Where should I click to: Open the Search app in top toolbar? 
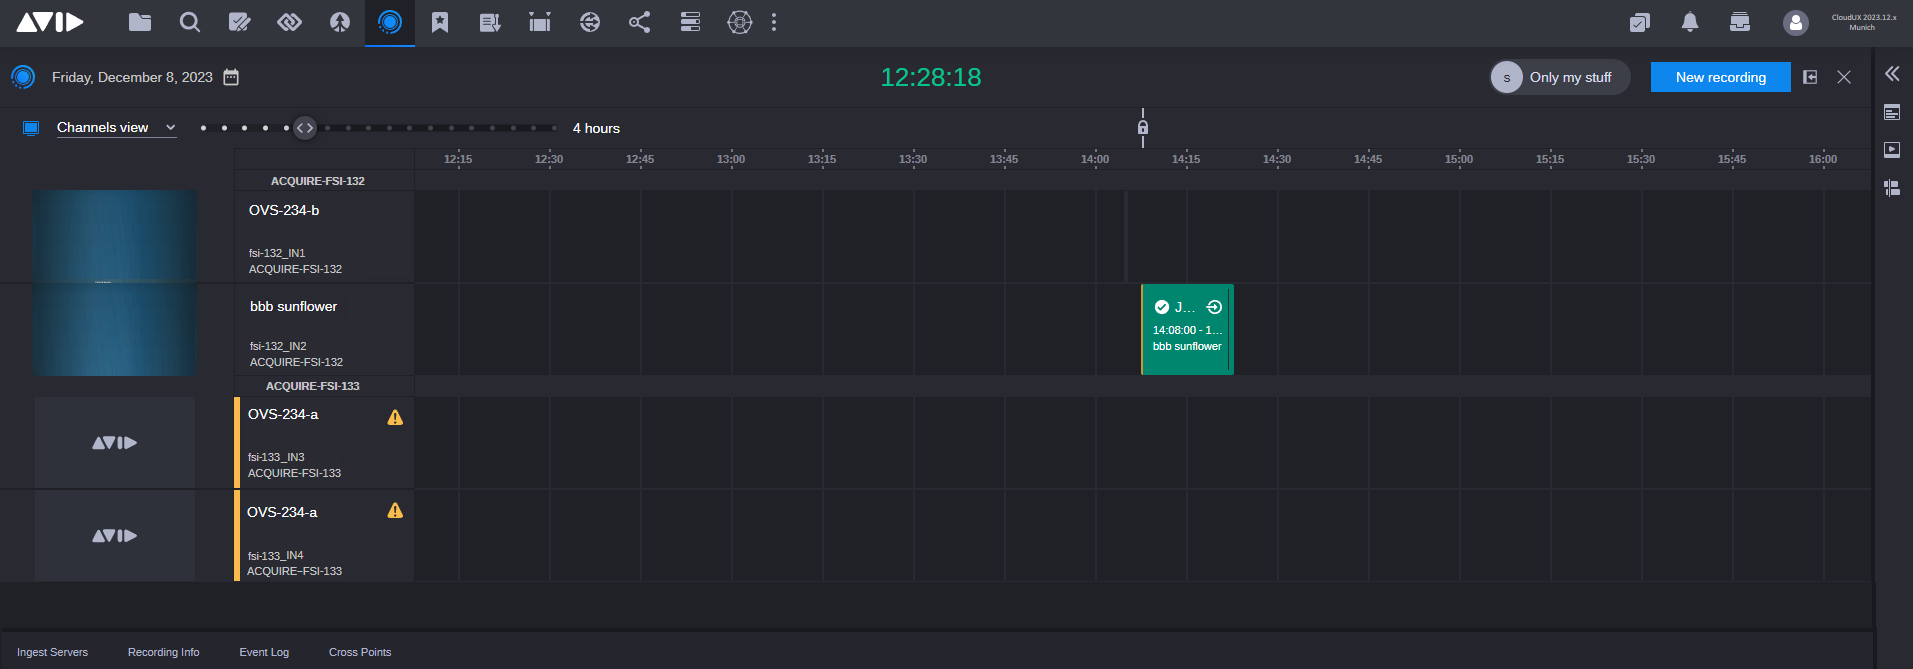(x=190, y=22)
